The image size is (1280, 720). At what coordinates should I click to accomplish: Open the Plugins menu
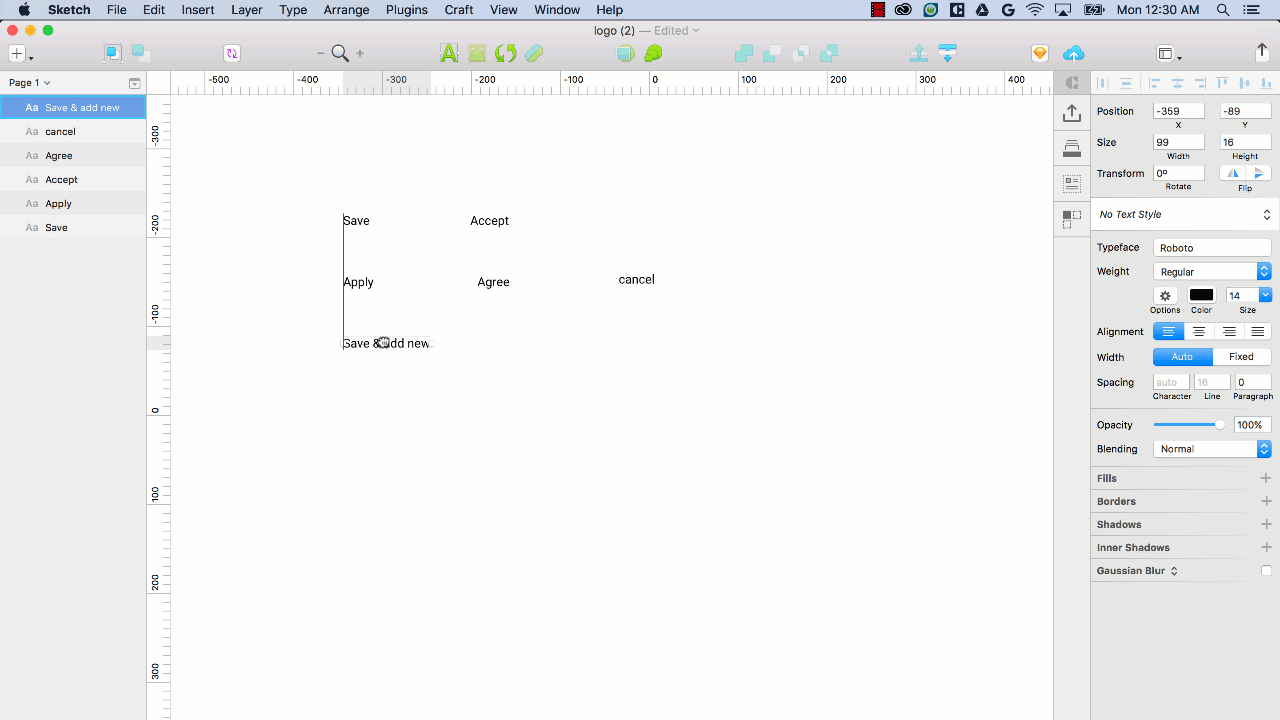[407, 10]
